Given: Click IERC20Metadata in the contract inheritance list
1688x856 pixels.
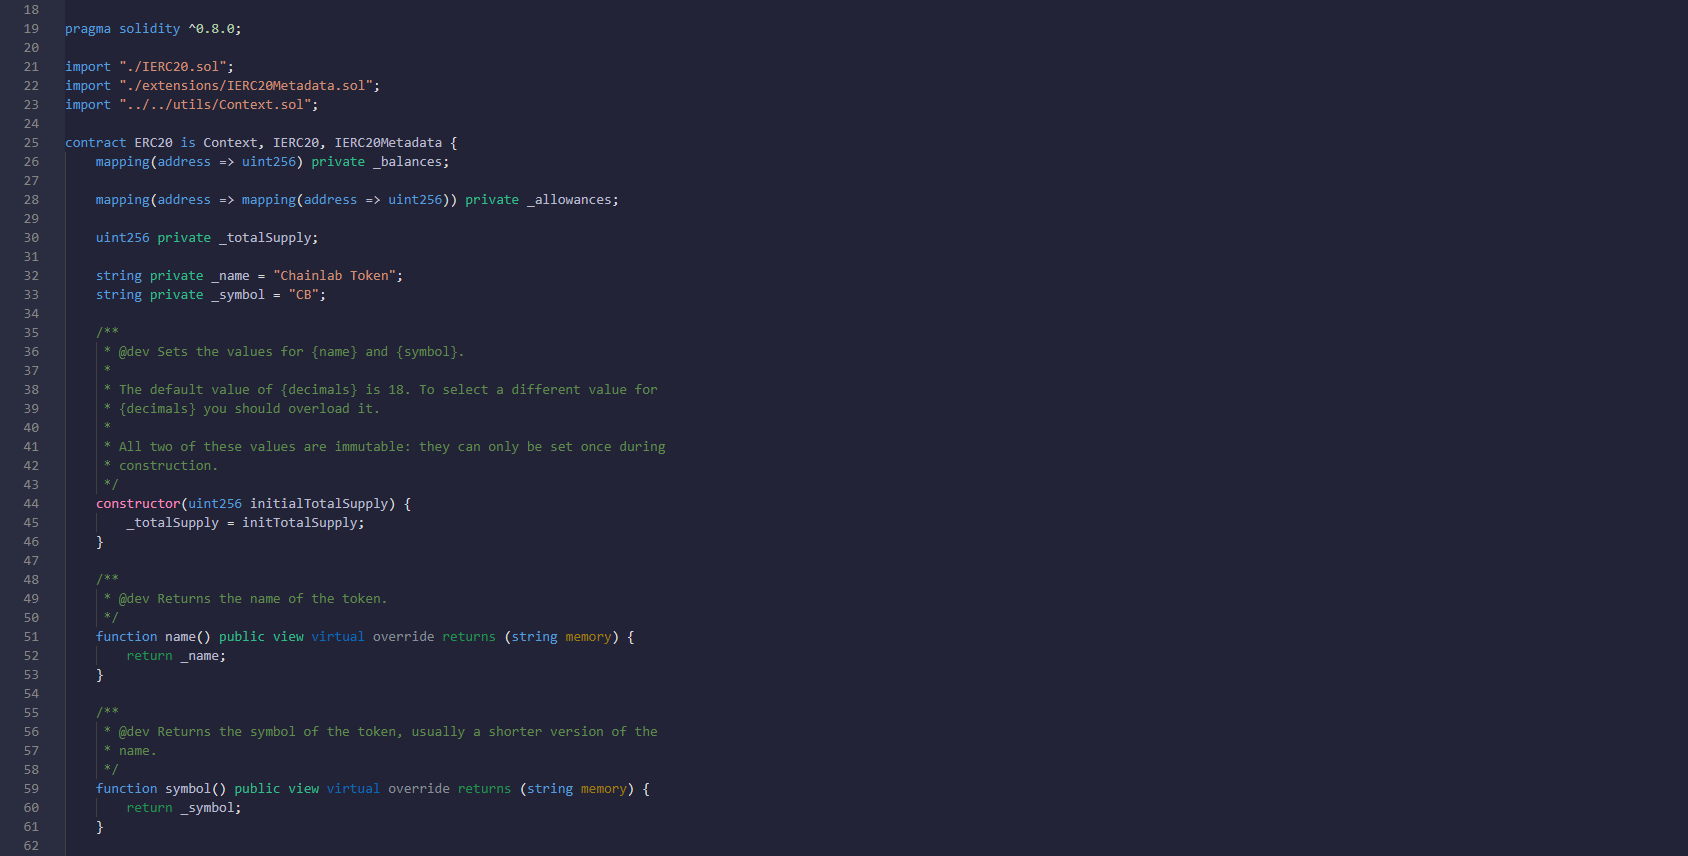Looking at the screenshot, I should [387, 143].
